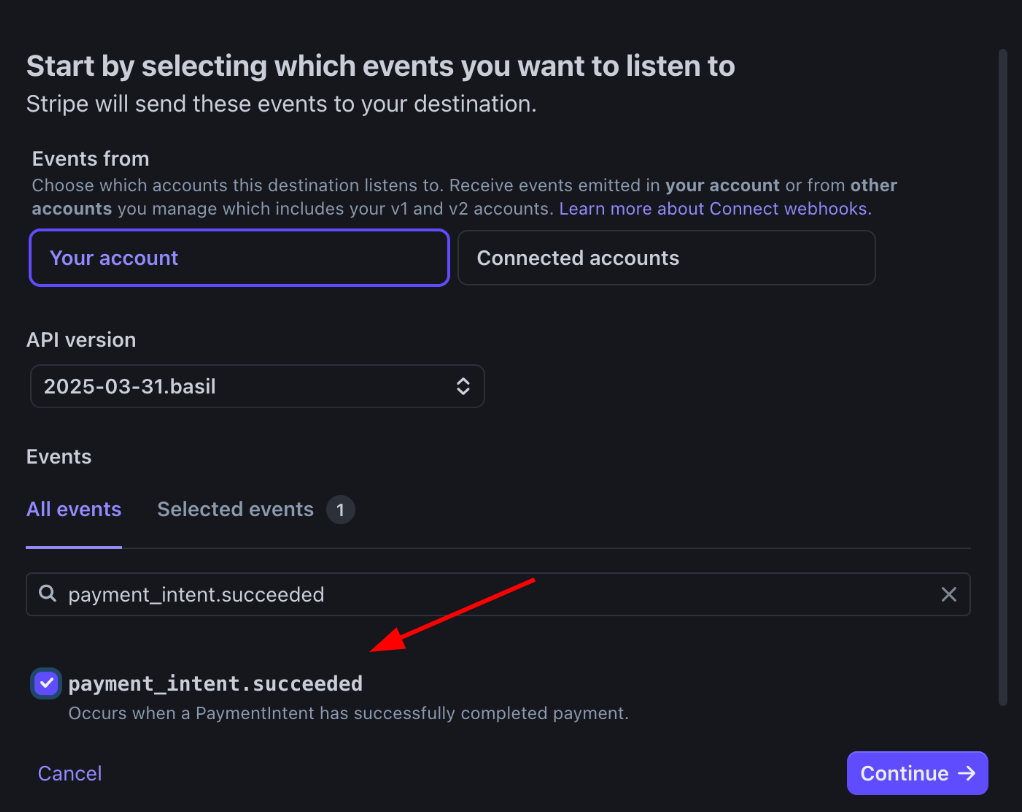Click the Continue button
The width and height of the screenshot is (1022, 812).
917,773
